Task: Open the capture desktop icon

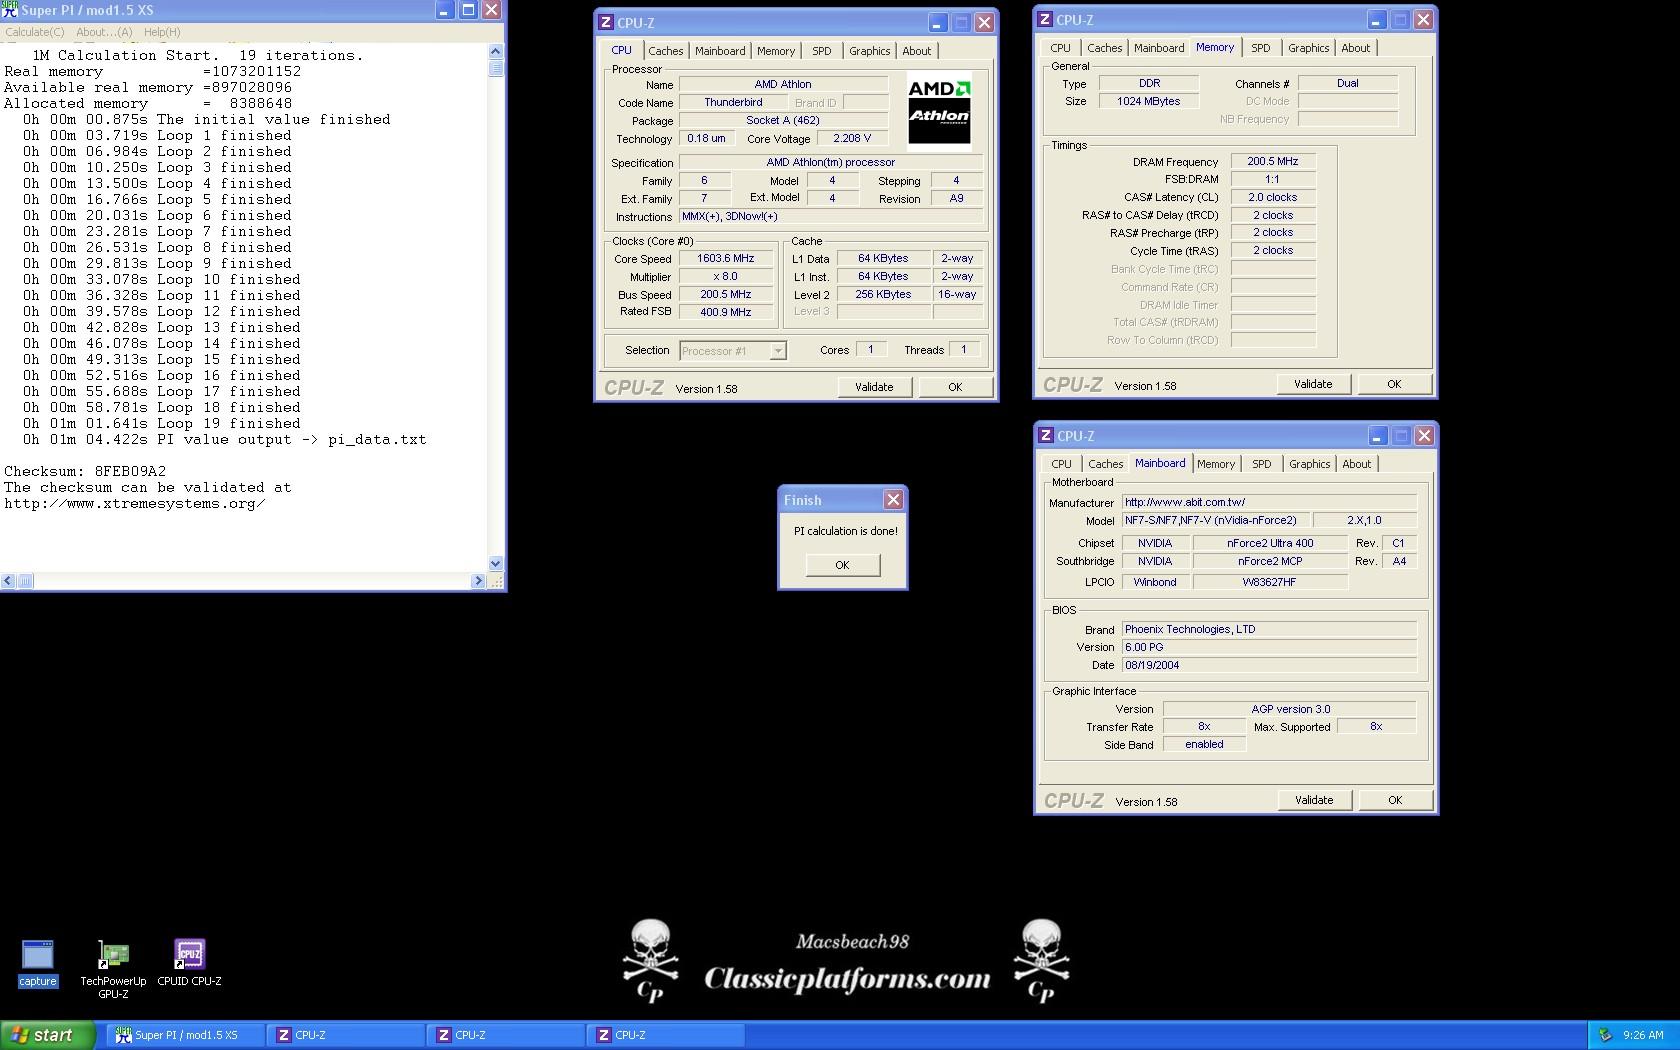Action: click(38, 963)
